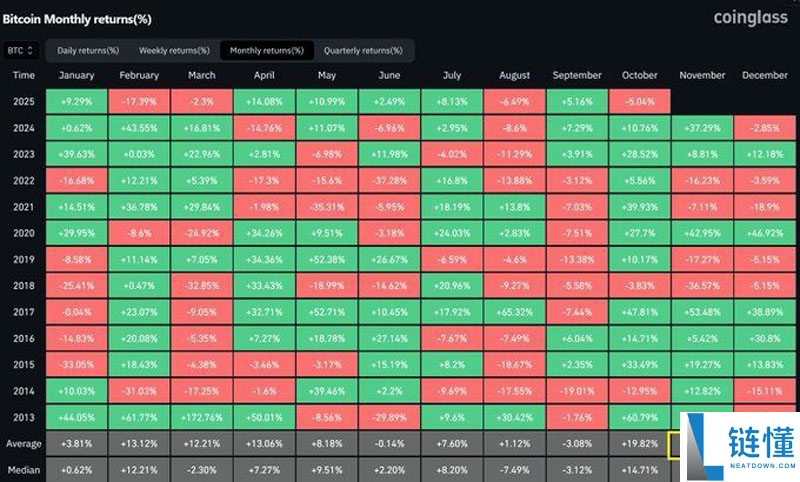Click the 2017 August cell +65.32%
The width and height of the screenshot is (800, 482).
tap(514, 312)
